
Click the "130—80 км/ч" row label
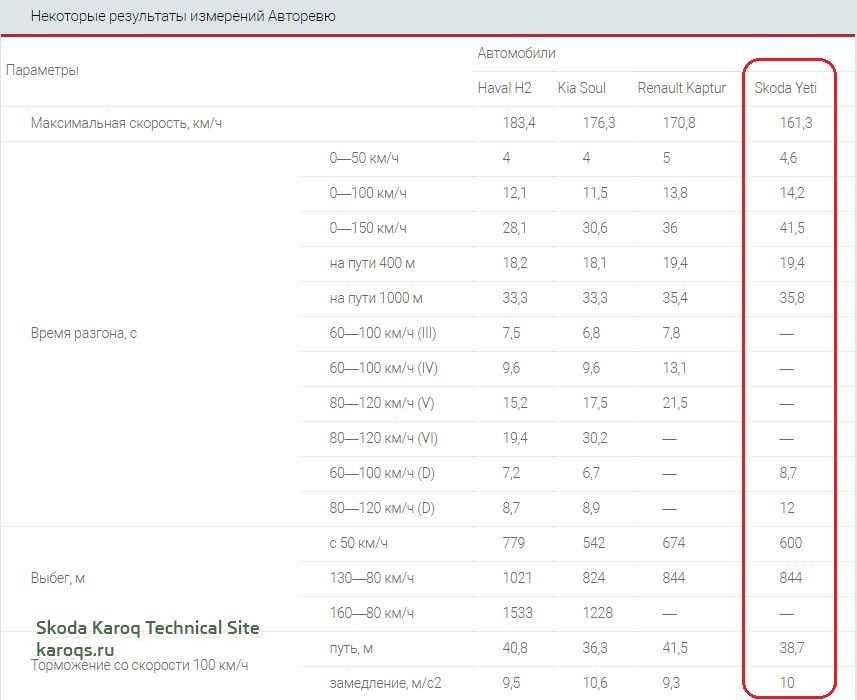372,578
